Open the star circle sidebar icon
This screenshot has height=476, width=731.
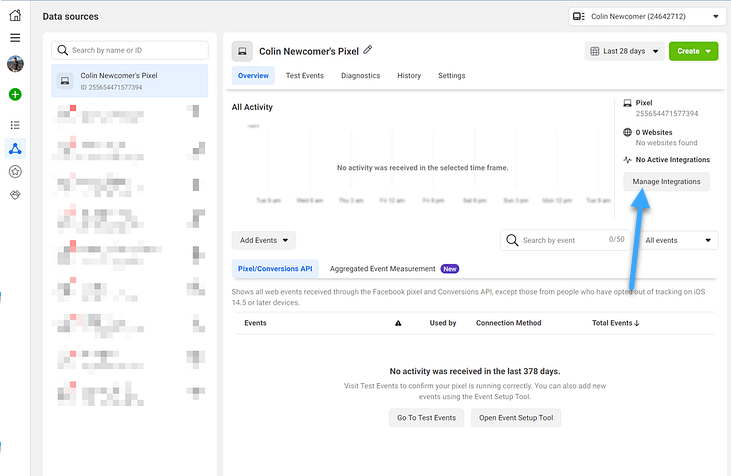point(15,172)
